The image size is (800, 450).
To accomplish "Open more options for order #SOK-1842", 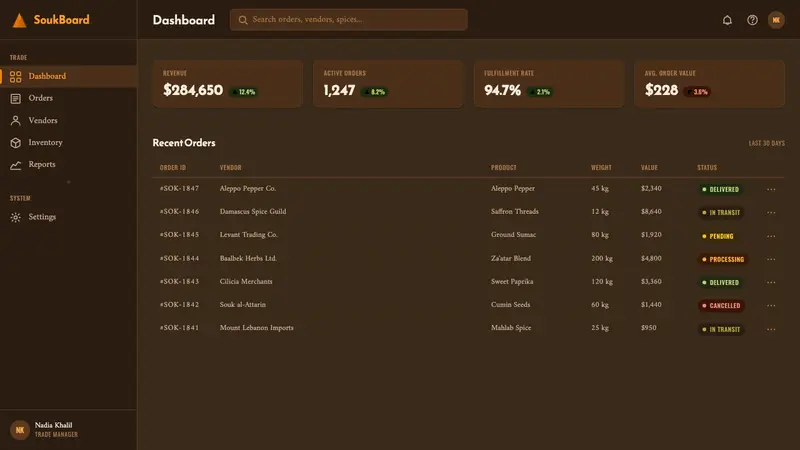I will [771, 305].
